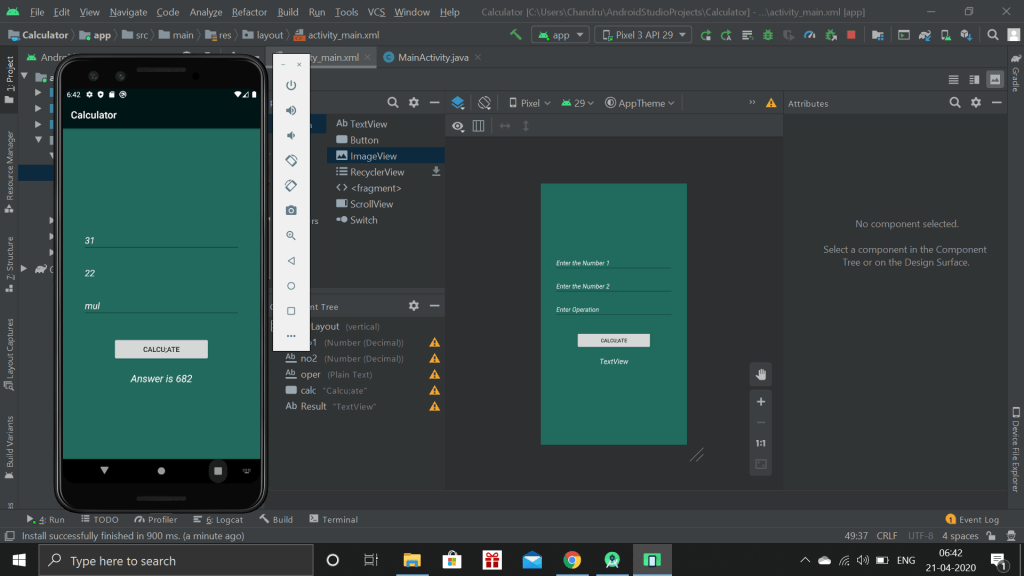The image size is (1024, 576).
Task: Click the Debug app bug icon
Action: [768, 35]
